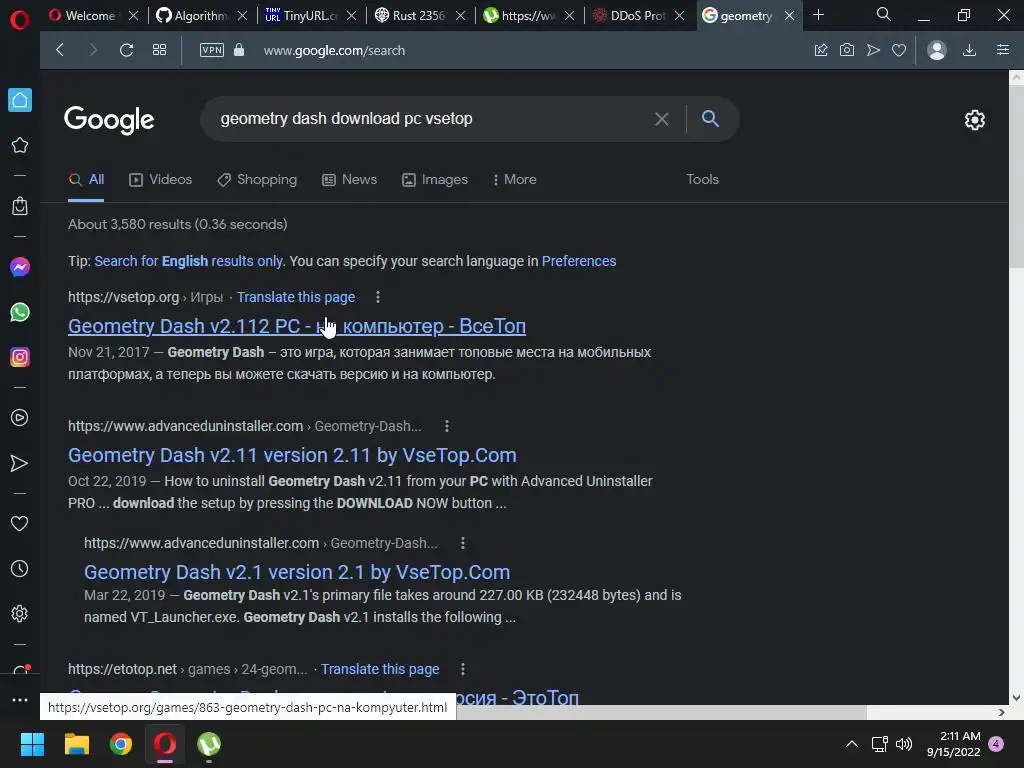Add page to bookmarks with heart icon
This screenshot has height=768, width=1024.
[x=899, y=50]
